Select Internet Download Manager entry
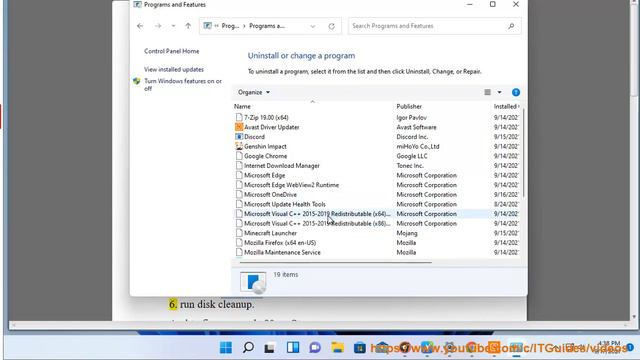This screenshot has width=640, height=360. [282, 166]
